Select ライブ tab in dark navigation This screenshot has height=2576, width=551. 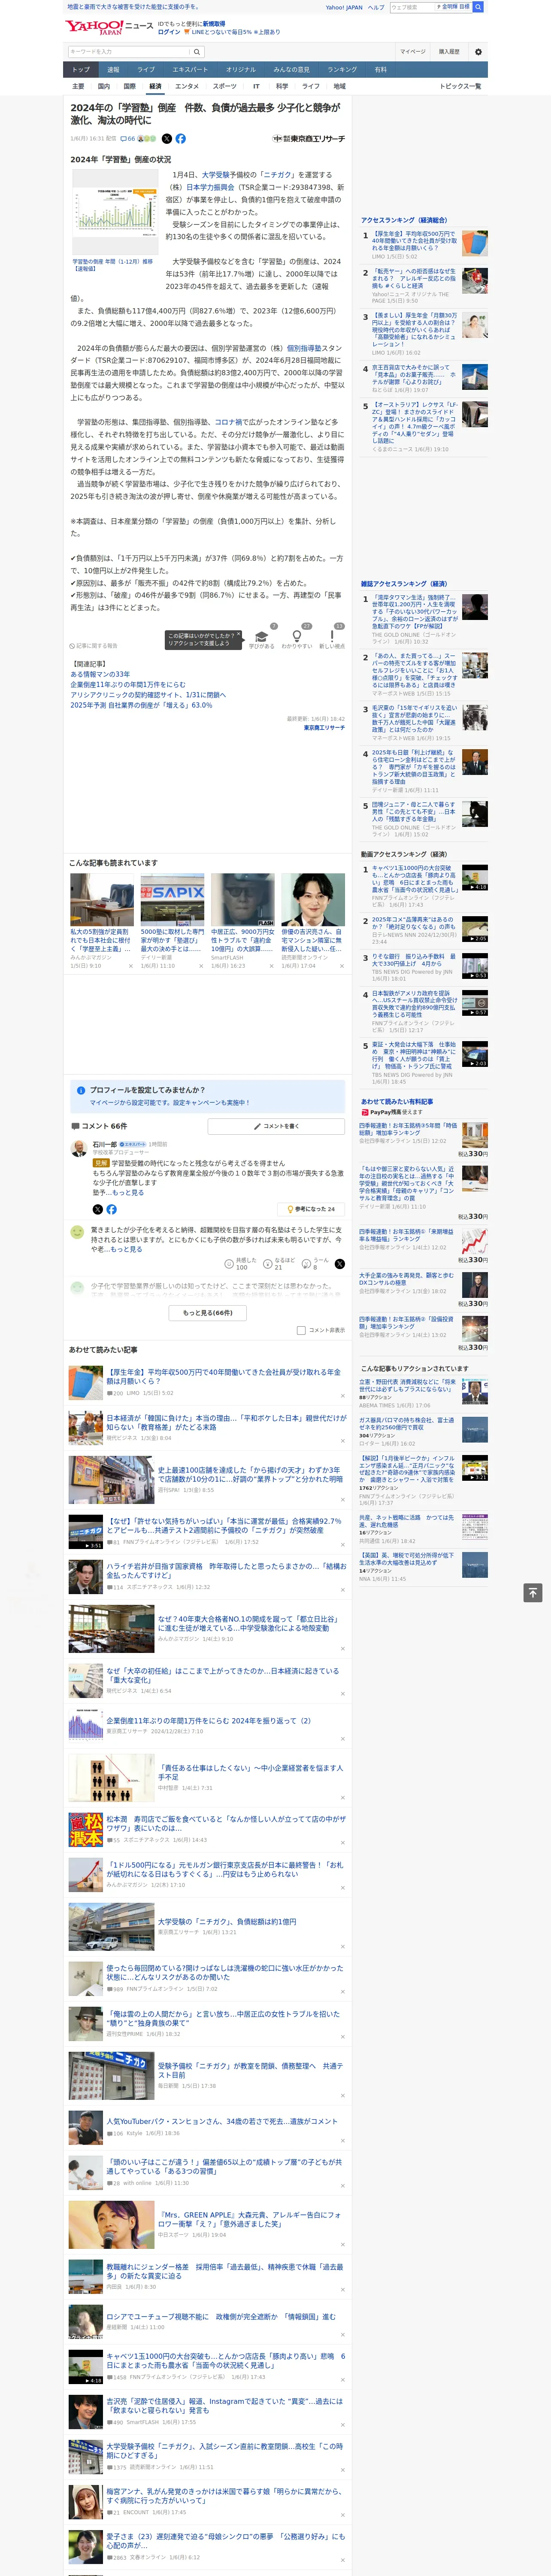click(146, 69)
